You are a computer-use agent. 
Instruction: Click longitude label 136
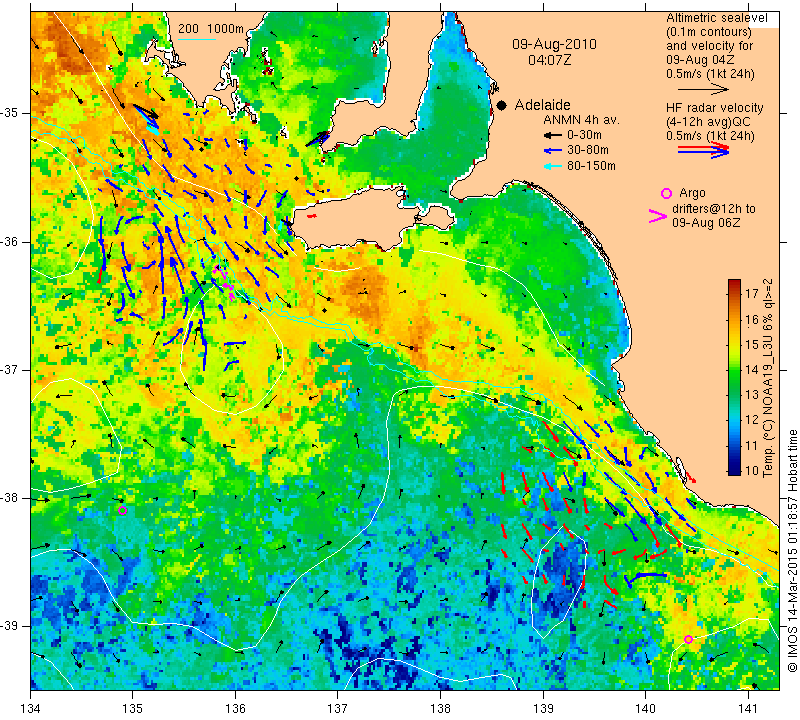235,709
